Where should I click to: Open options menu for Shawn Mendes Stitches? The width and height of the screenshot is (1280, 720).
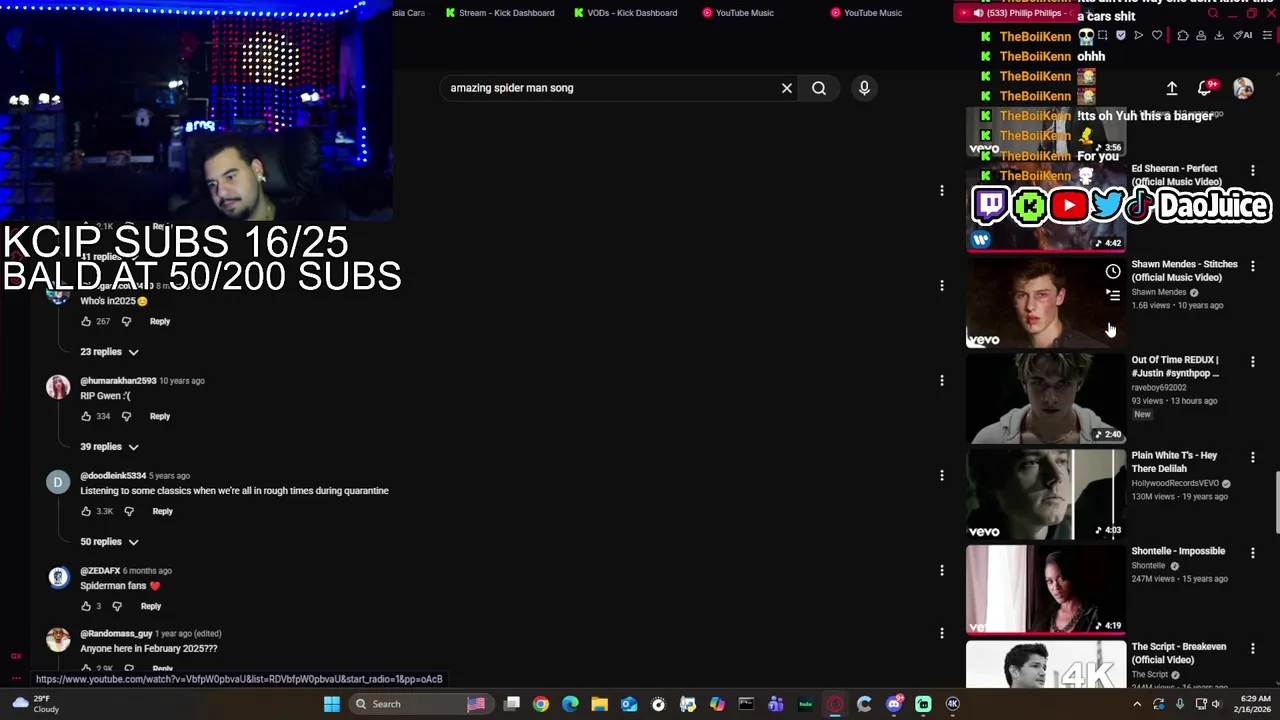coord(1253,266)
